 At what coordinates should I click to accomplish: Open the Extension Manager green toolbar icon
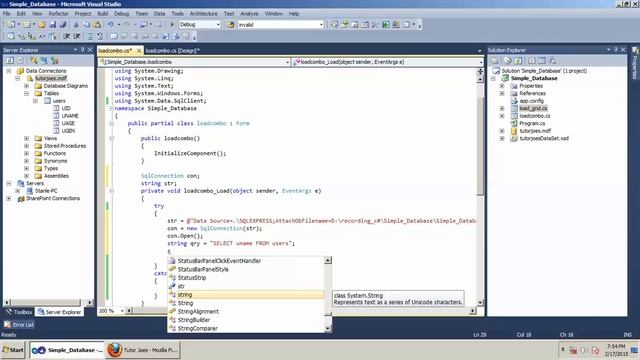click(386, 24)
